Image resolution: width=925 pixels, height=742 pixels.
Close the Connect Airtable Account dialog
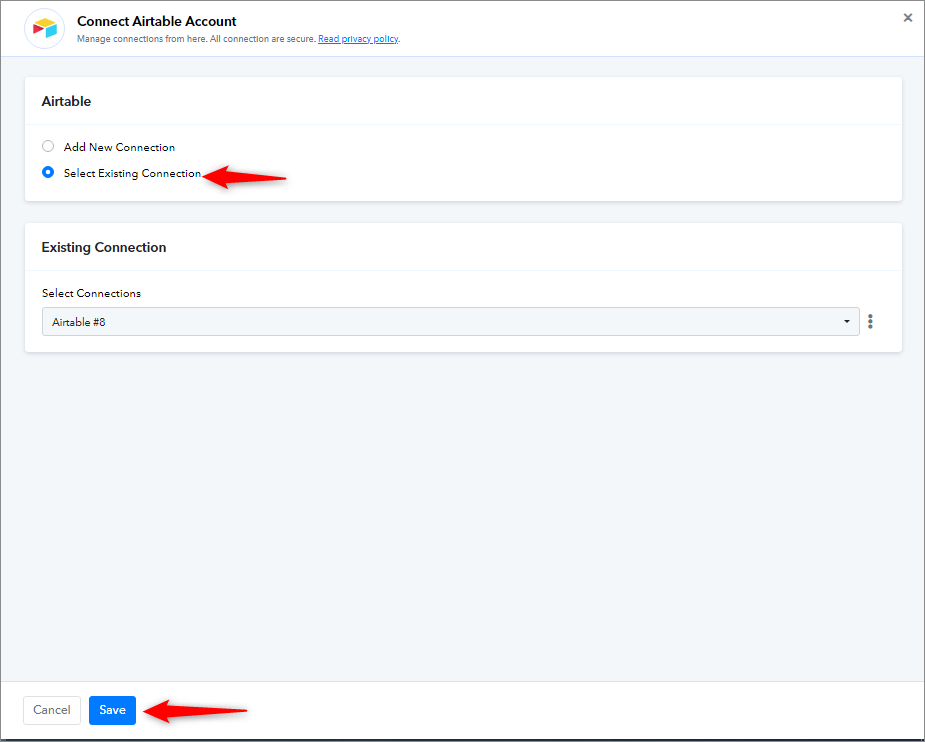click(907, 18)
